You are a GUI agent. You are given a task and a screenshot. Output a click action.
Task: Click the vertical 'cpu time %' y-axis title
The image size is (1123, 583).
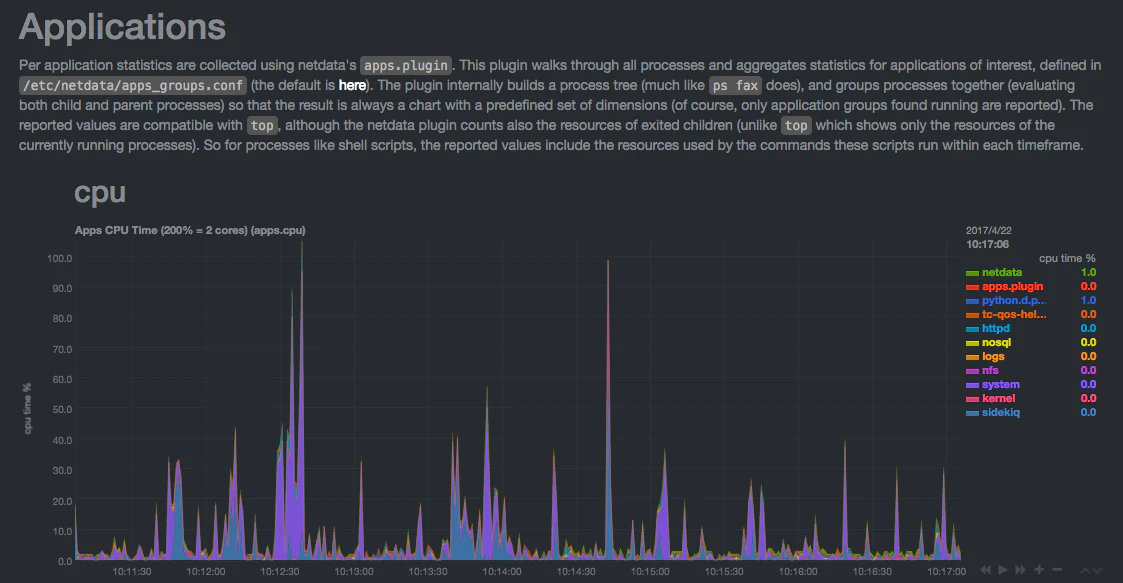28,408
